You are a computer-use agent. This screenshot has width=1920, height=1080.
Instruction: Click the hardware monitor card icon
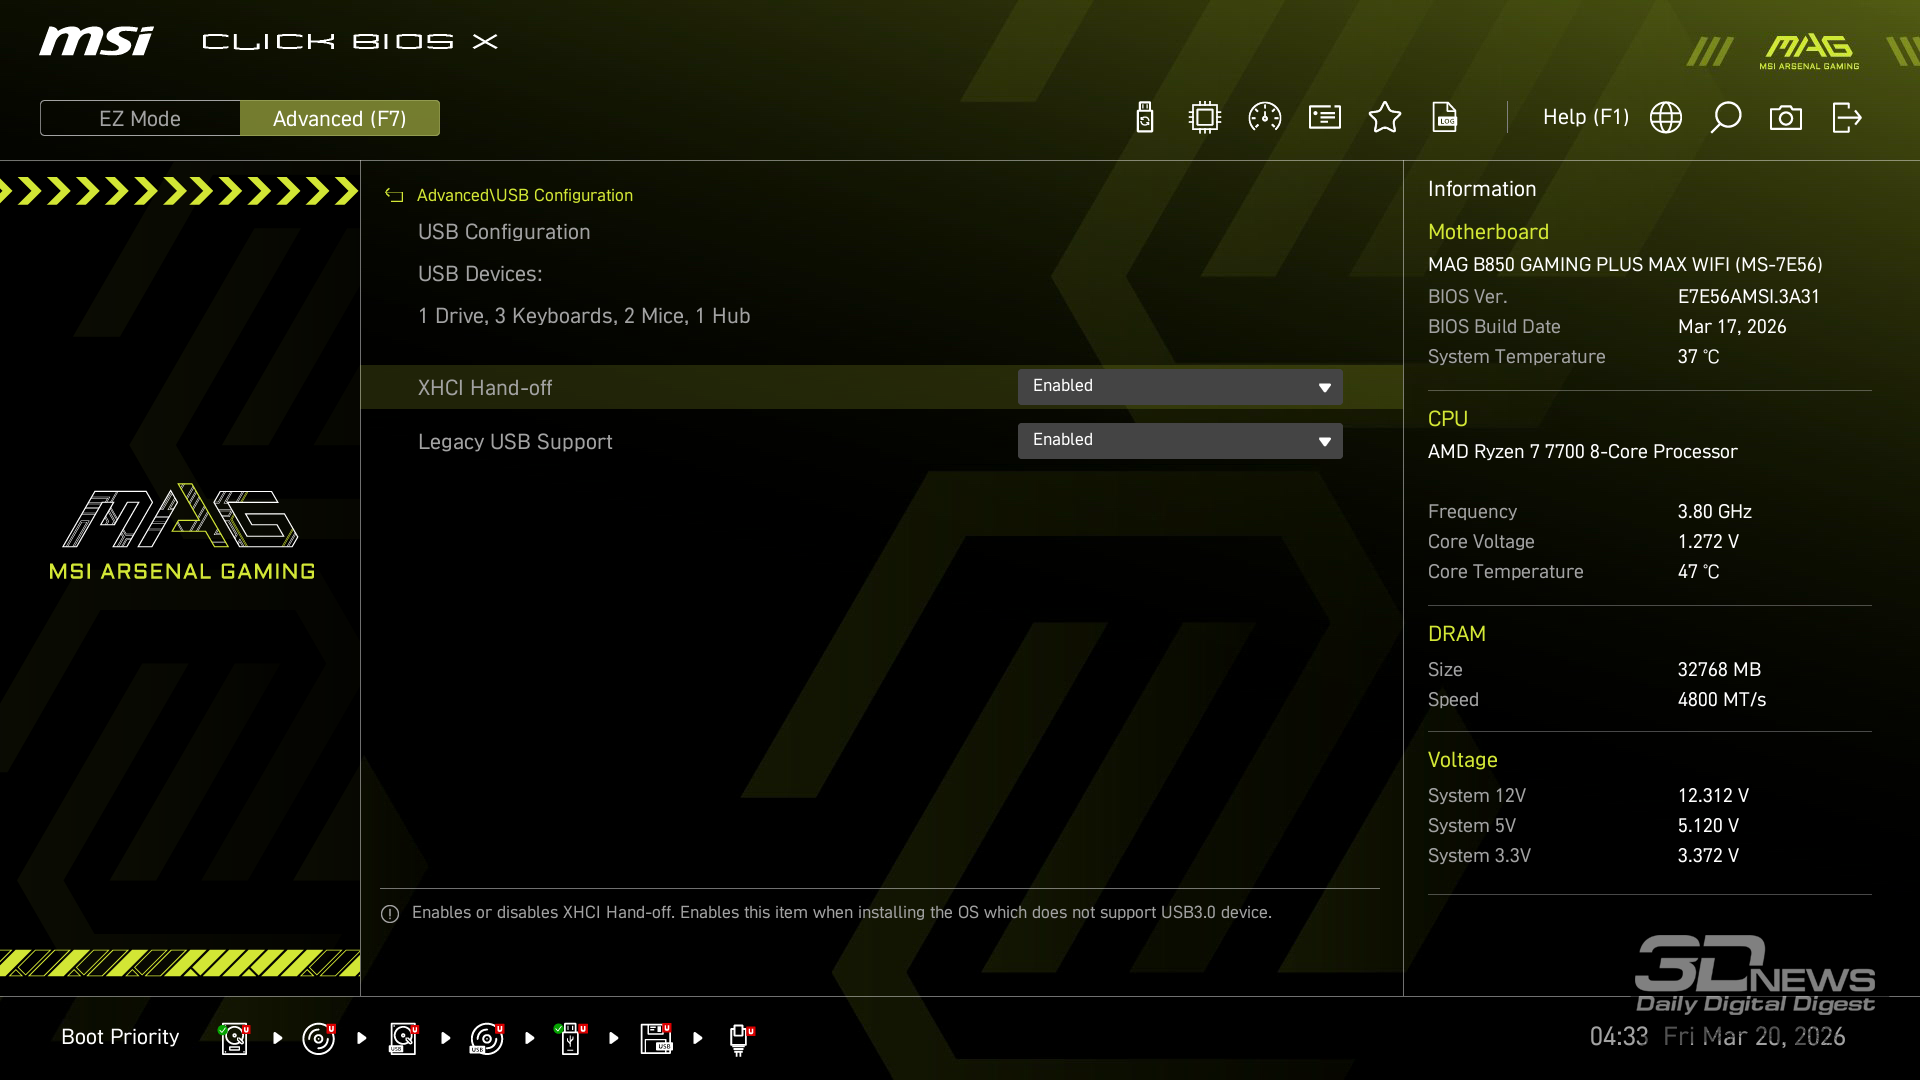[x=1325, y=118]
